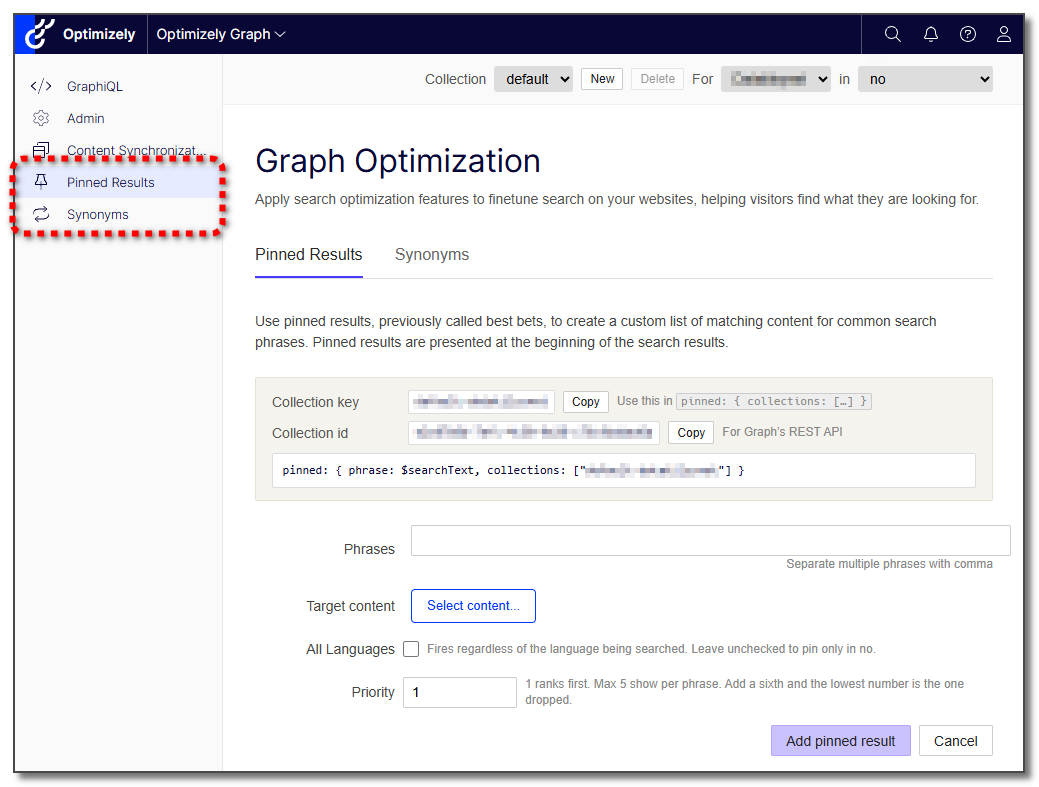Focus the Phrases input field

(710, 541)
